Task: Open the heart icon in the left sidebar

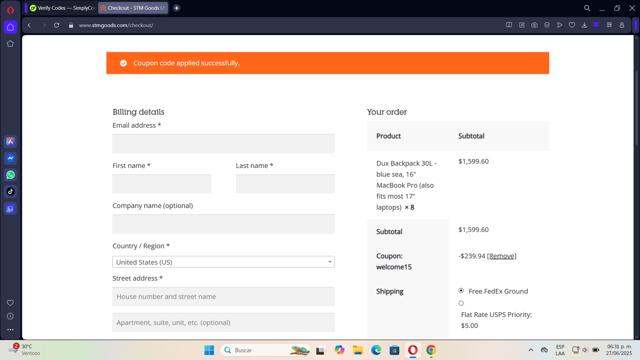Action: (x=10, y=303)
